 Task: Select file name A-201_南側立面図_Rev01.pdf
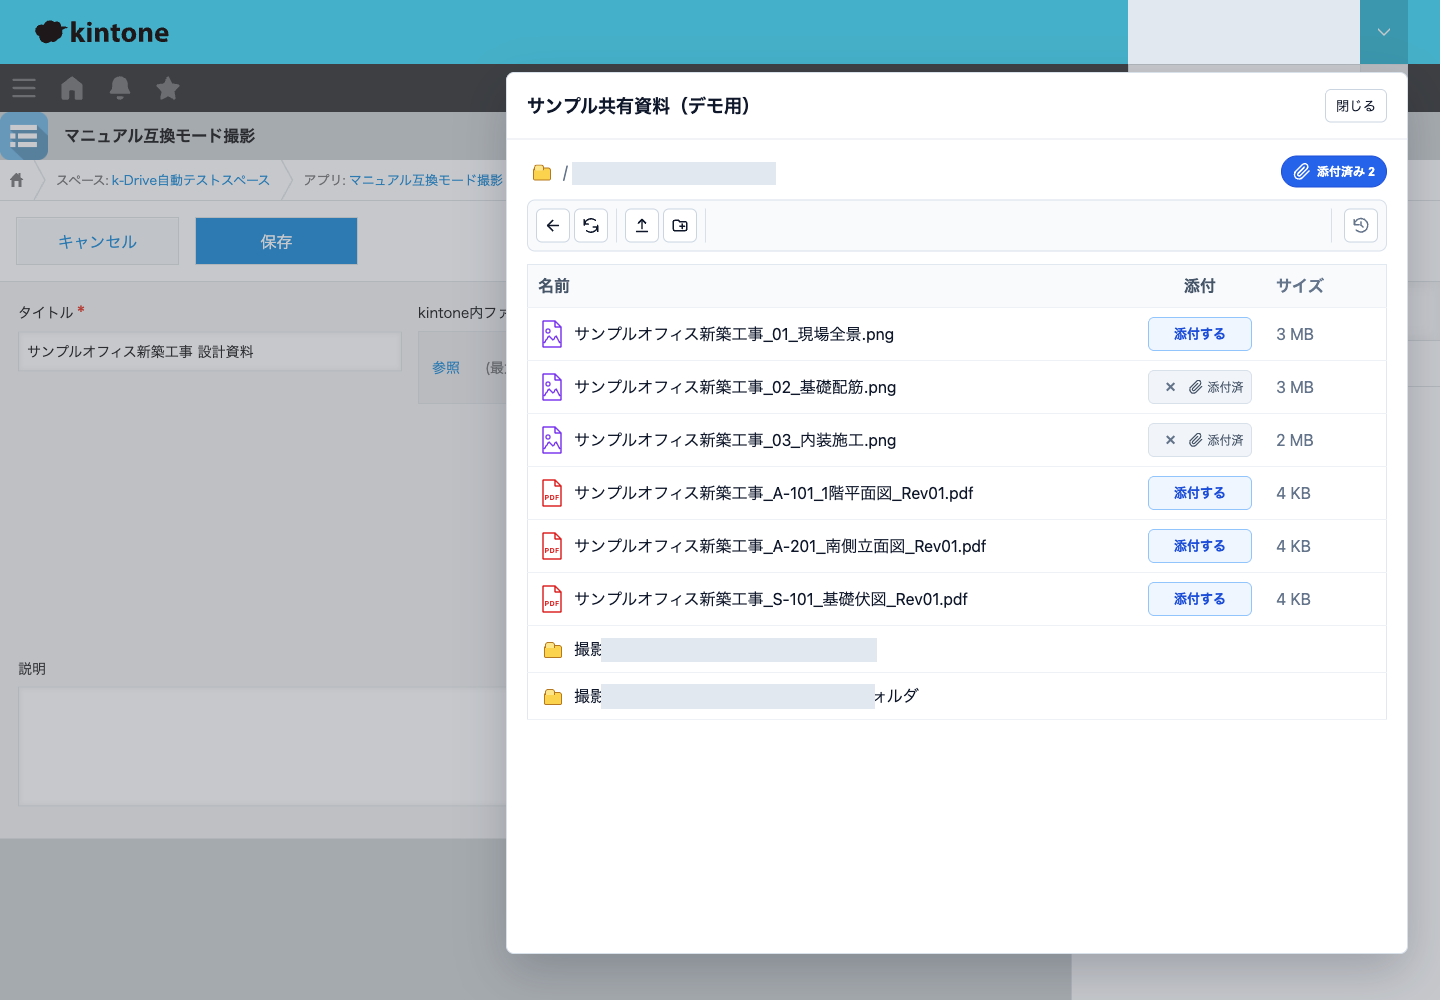click(x=780, y=546)
